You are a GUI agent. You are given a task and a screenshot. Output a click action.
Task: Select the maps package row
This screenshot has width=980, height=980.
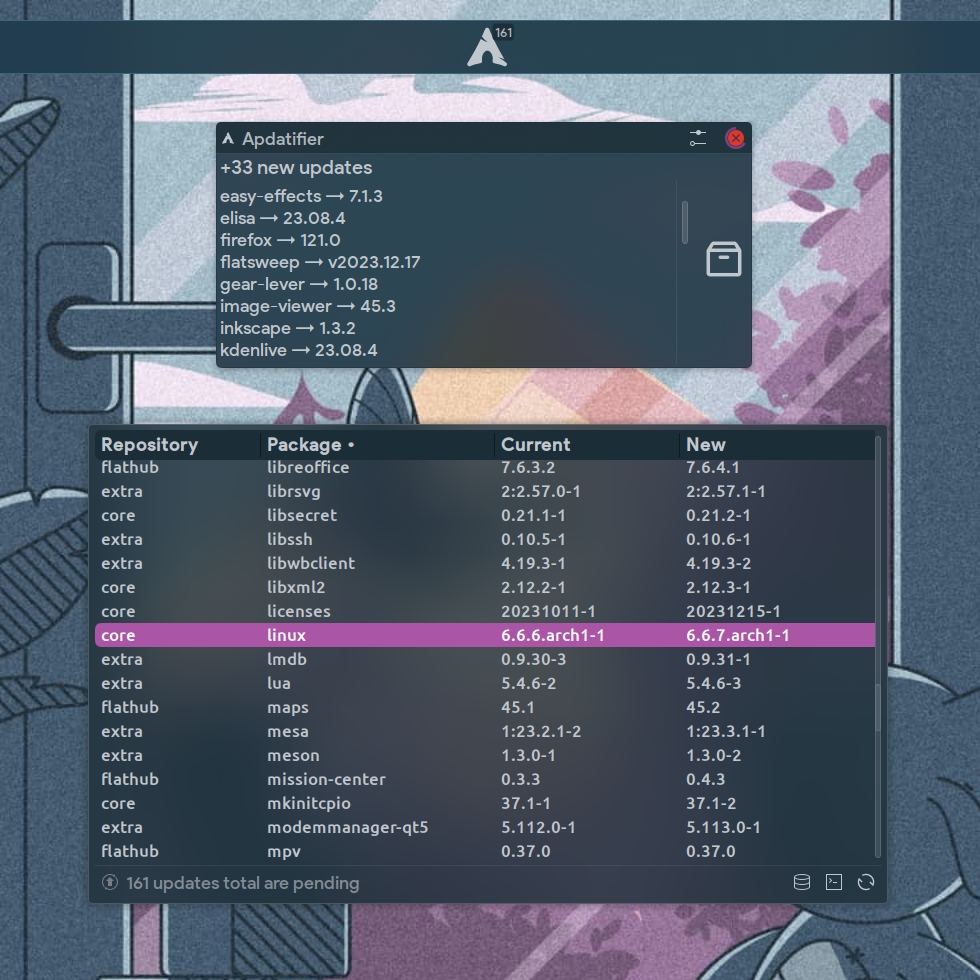pyautogui.click(x=485, y=708)
